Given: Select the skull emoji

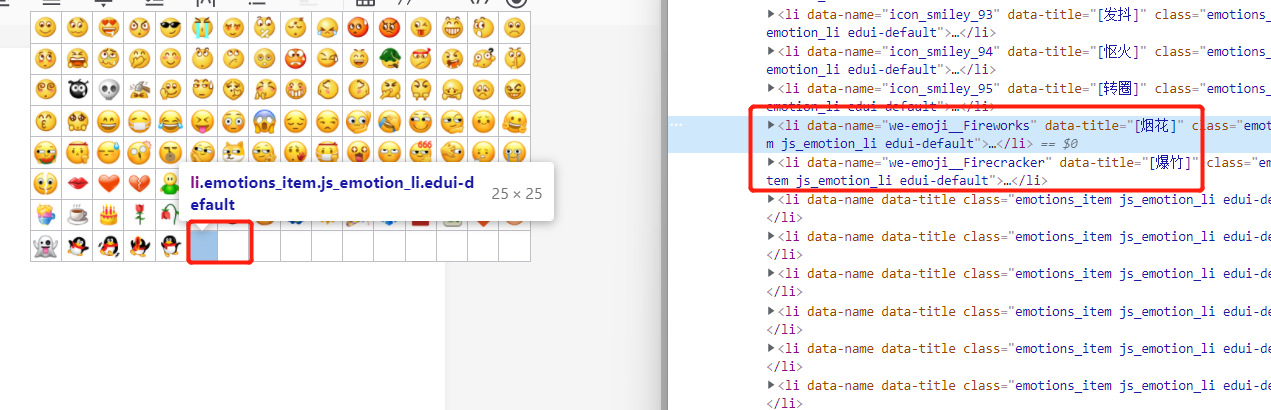Looking at the screenshot, I should pos(108,90).
